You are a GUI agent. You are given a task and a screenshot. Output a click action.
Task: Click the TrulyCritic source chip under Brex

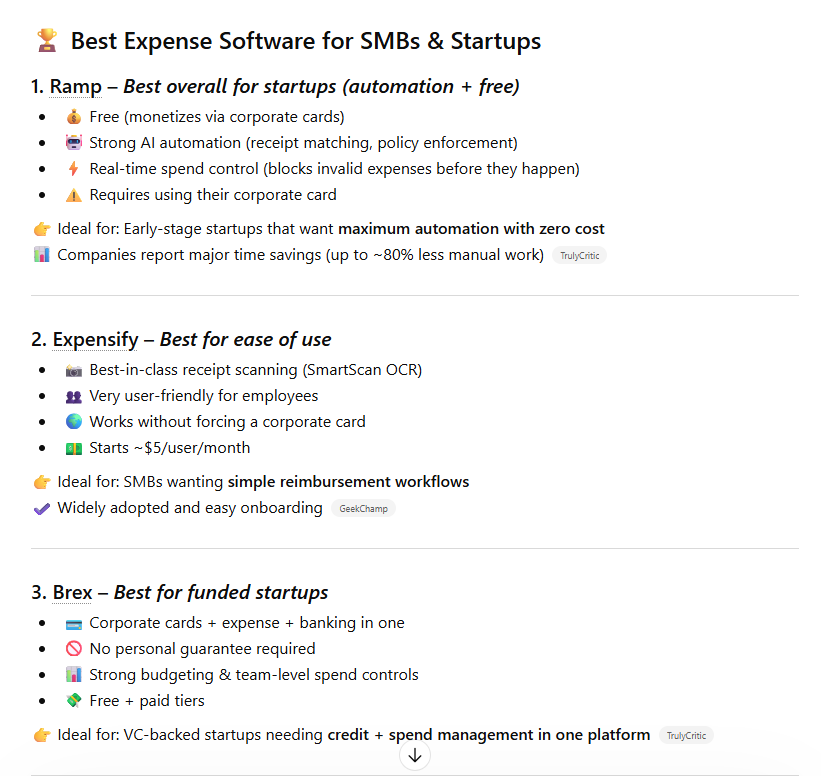pyautogui.click(x=686, y=735)
